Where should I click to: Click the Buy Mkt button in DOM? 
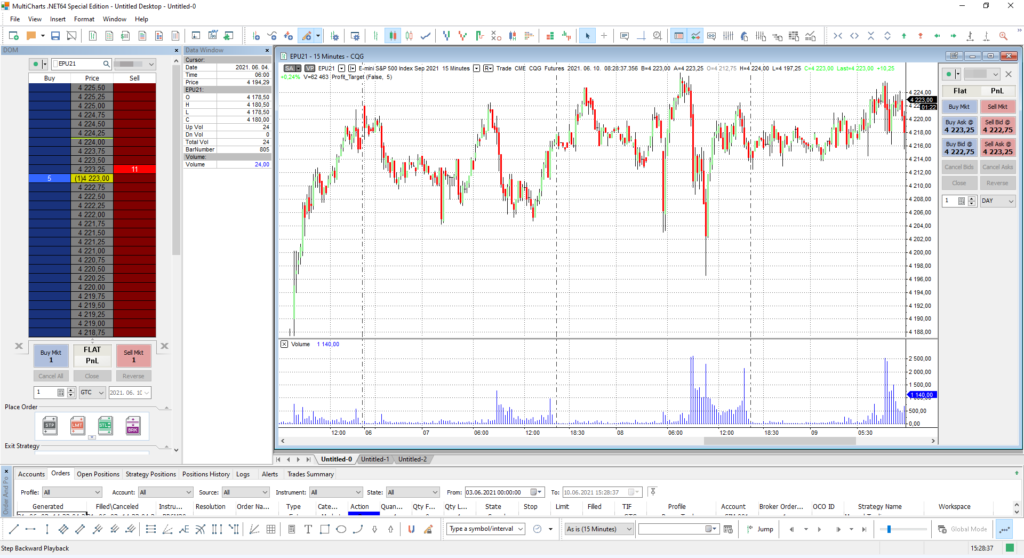click(50, 356)
